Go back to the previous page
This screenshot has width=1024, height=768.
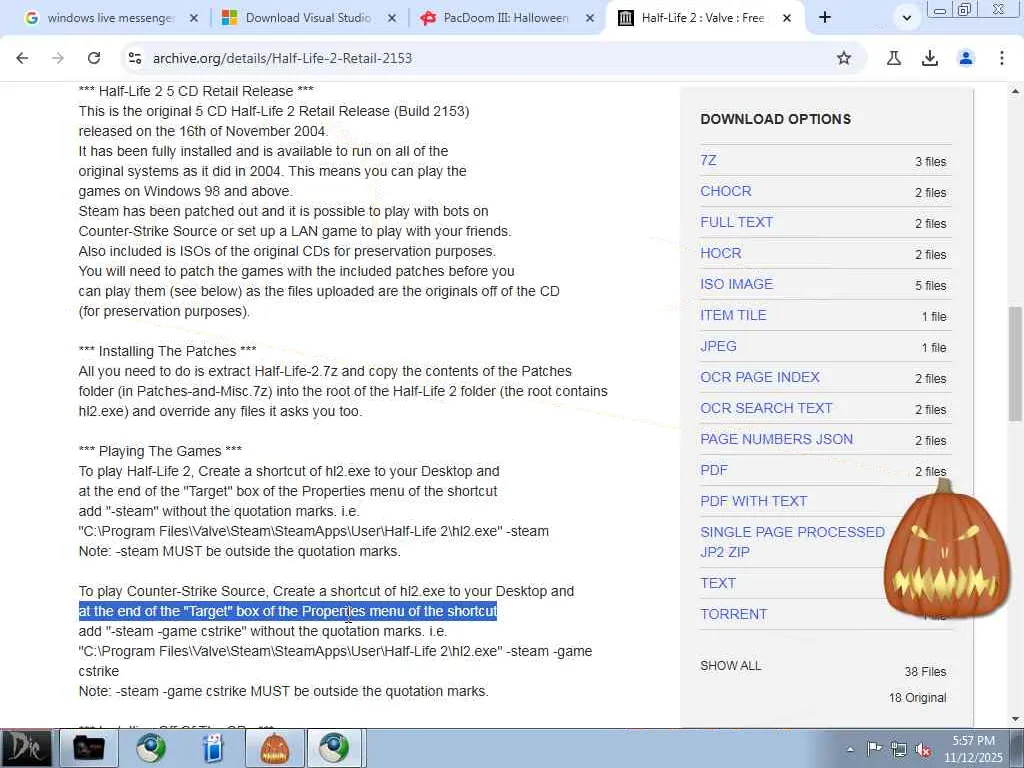(x=22, y=58)
